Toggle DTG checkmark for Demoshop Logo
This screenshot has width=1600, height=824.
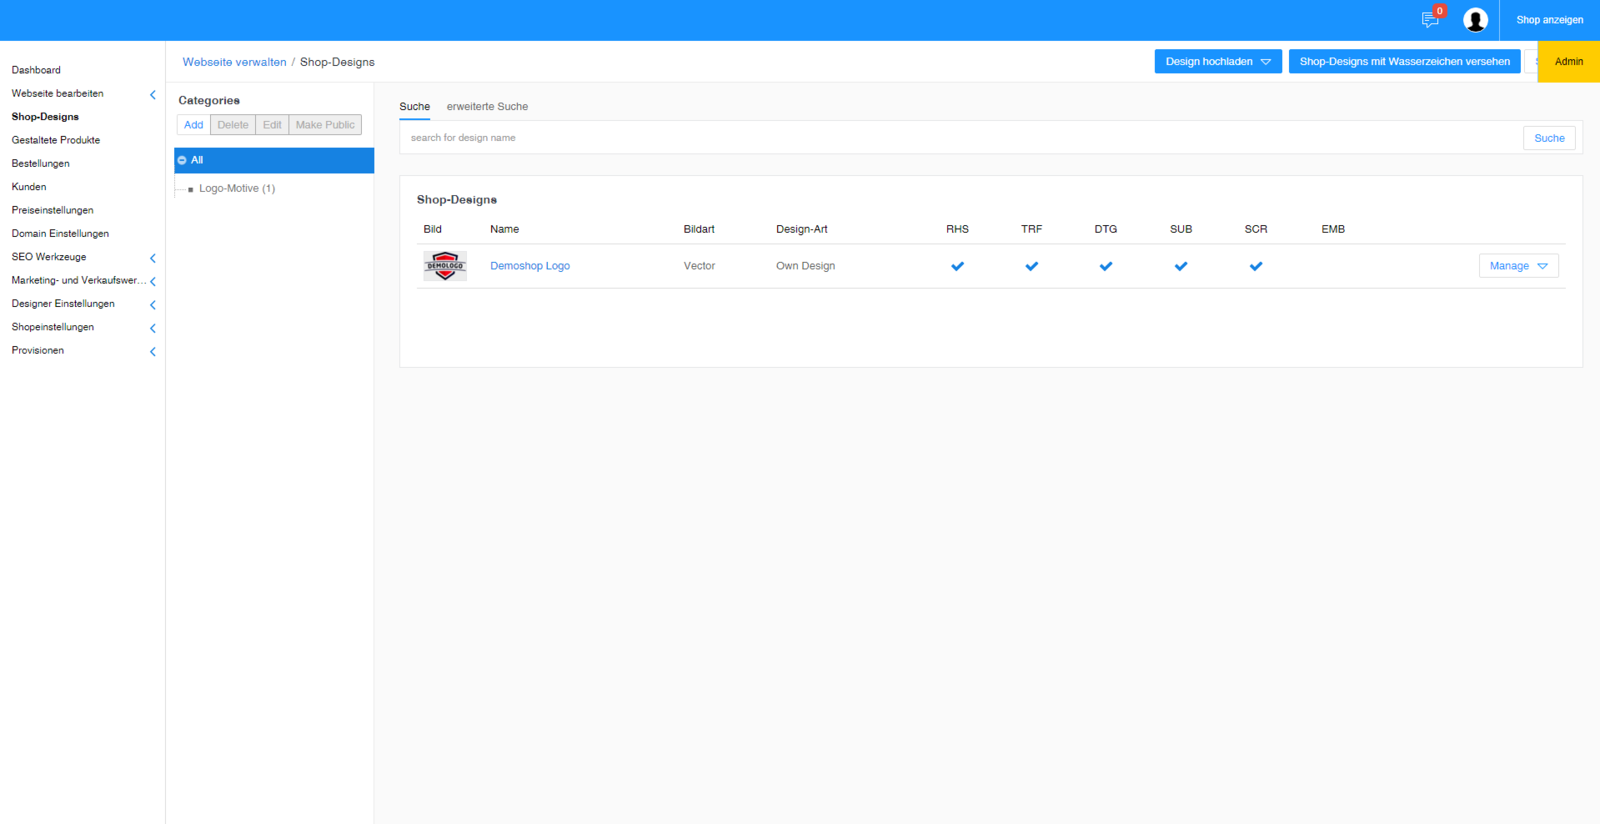pos(1105,266)
